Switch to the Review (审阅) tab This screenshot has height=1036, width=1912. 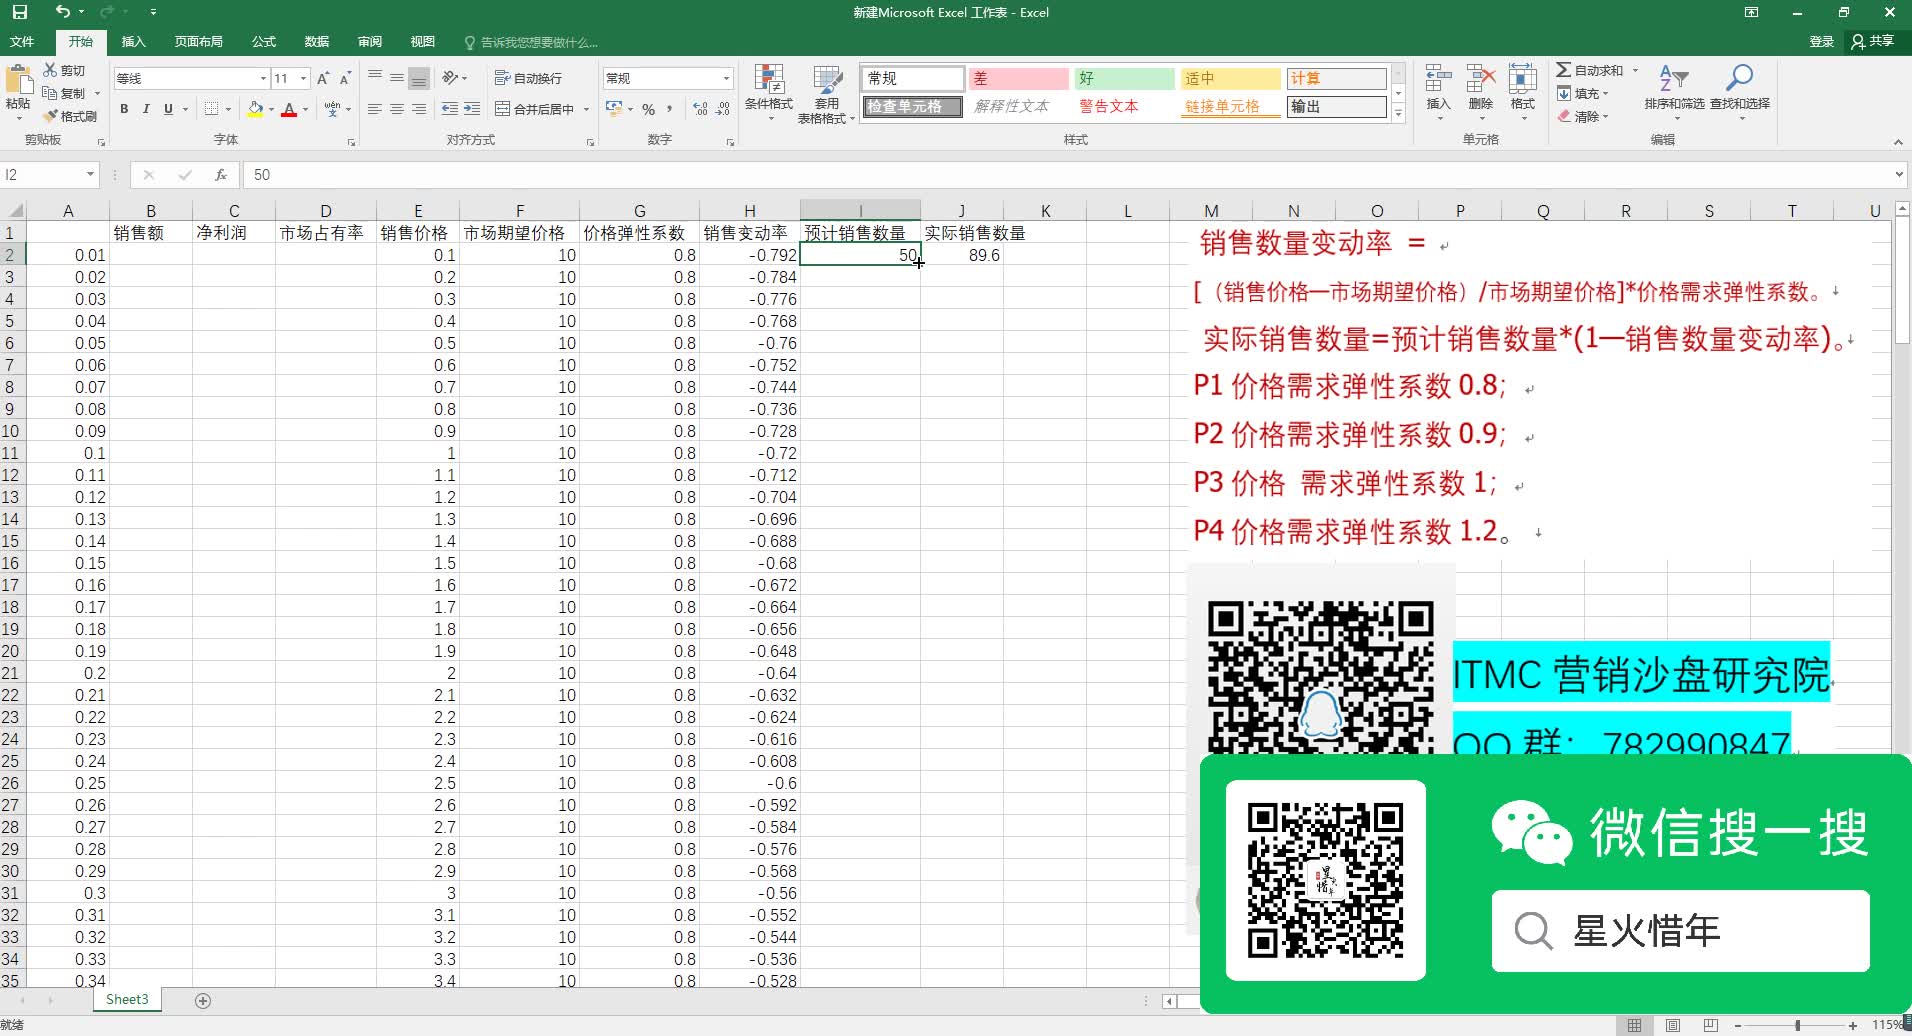(x=370, y=42)
